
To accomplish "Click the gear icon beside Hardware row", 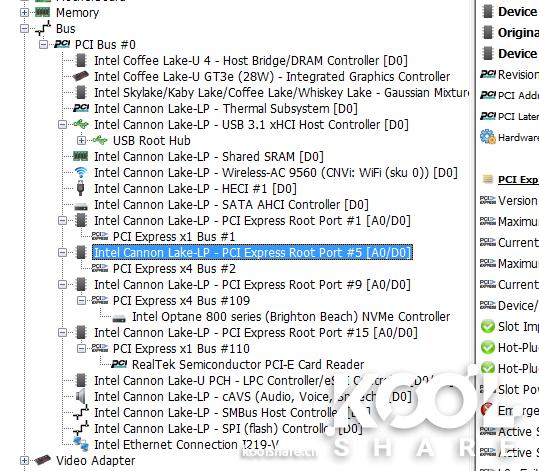I will pyautogui.click(x=488, y=137).
